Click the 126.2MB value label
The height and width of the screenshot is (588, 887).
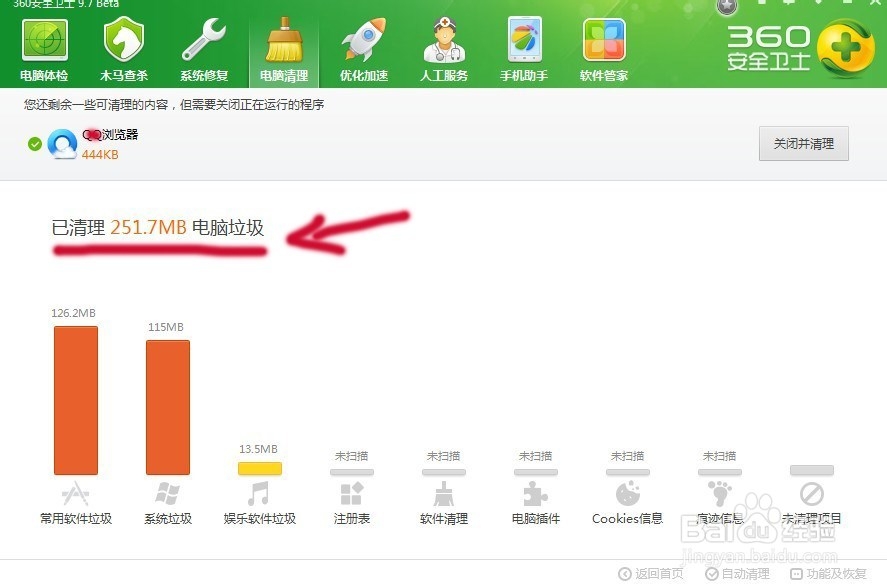click(74, 313)
